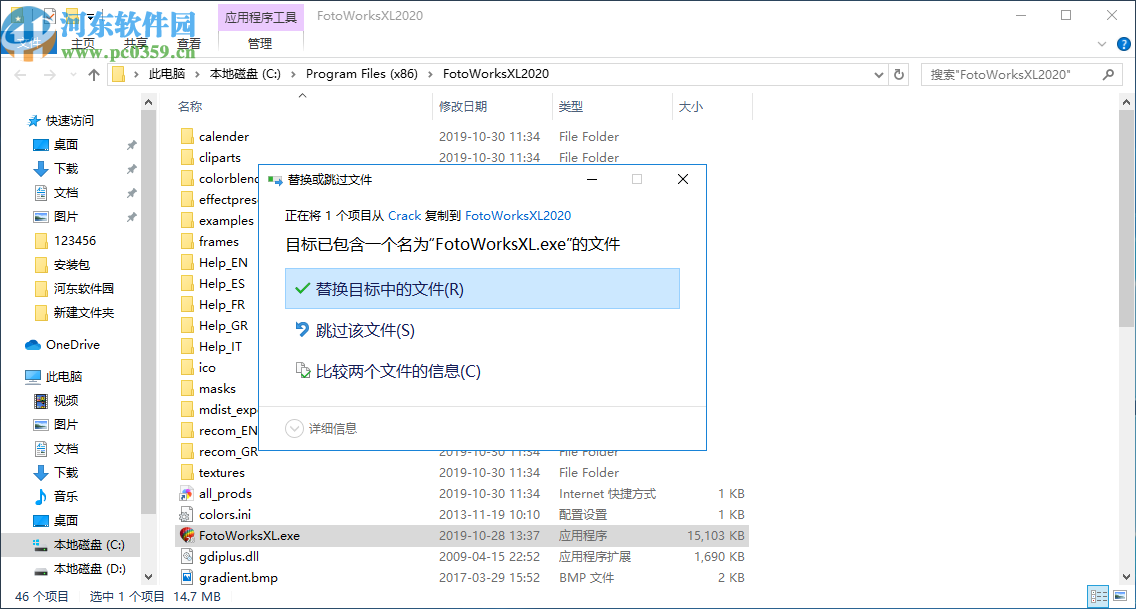Click the search FotoWorksXL2020 box

pyautogui.click(x=1010, y=74)
